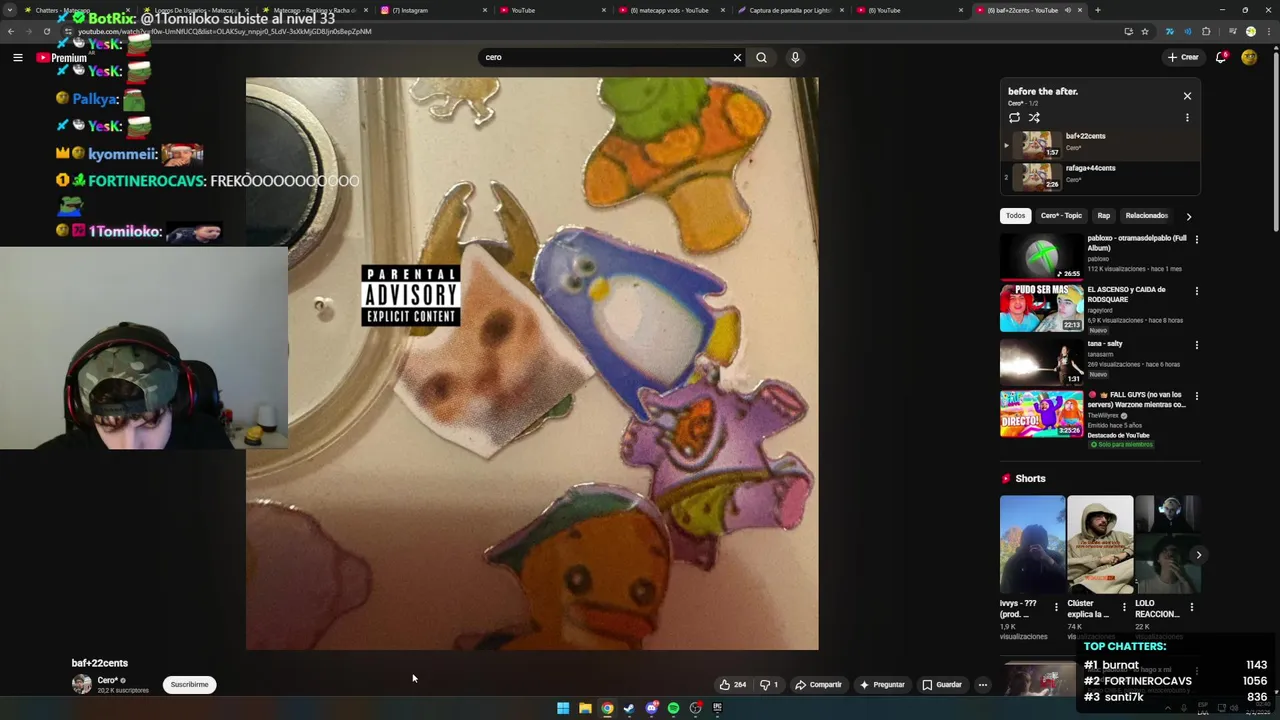Open pabloxo otramasdelpablo full album video

[1041, 257]
